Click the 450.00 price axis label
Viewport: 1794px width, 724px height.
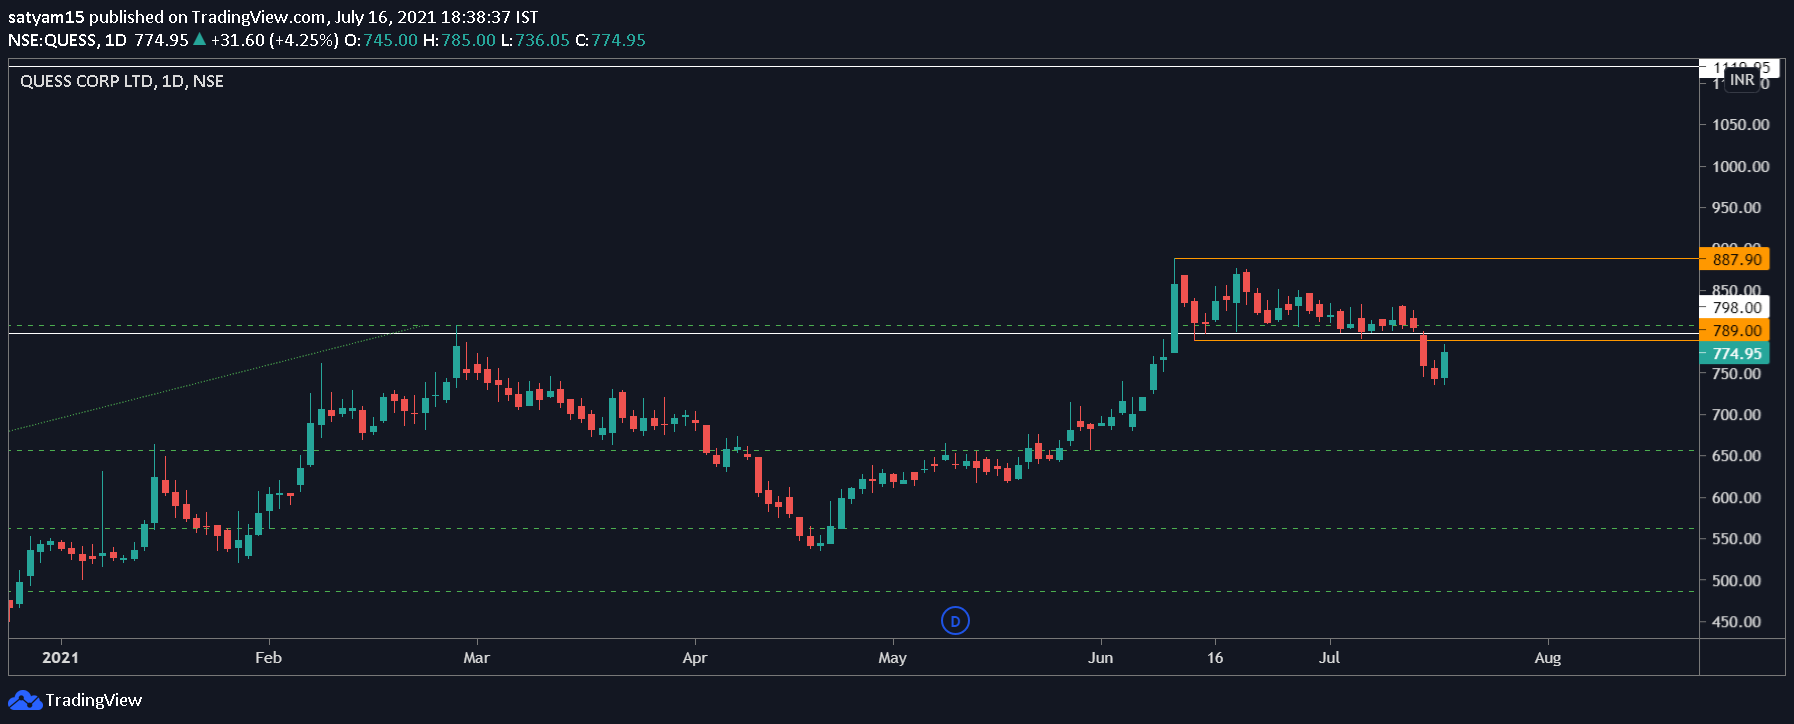[1737, 621]
